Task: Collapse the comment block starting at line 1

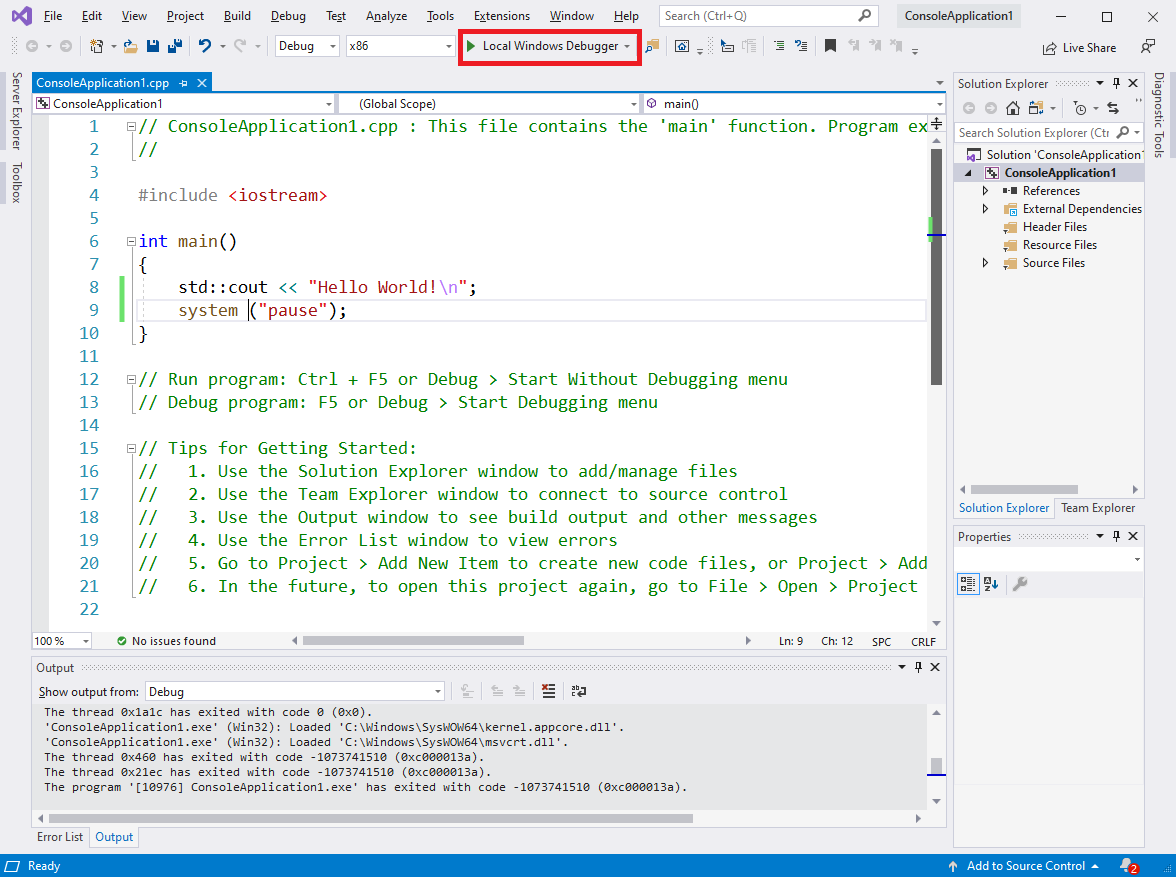Action: [131, 127]
